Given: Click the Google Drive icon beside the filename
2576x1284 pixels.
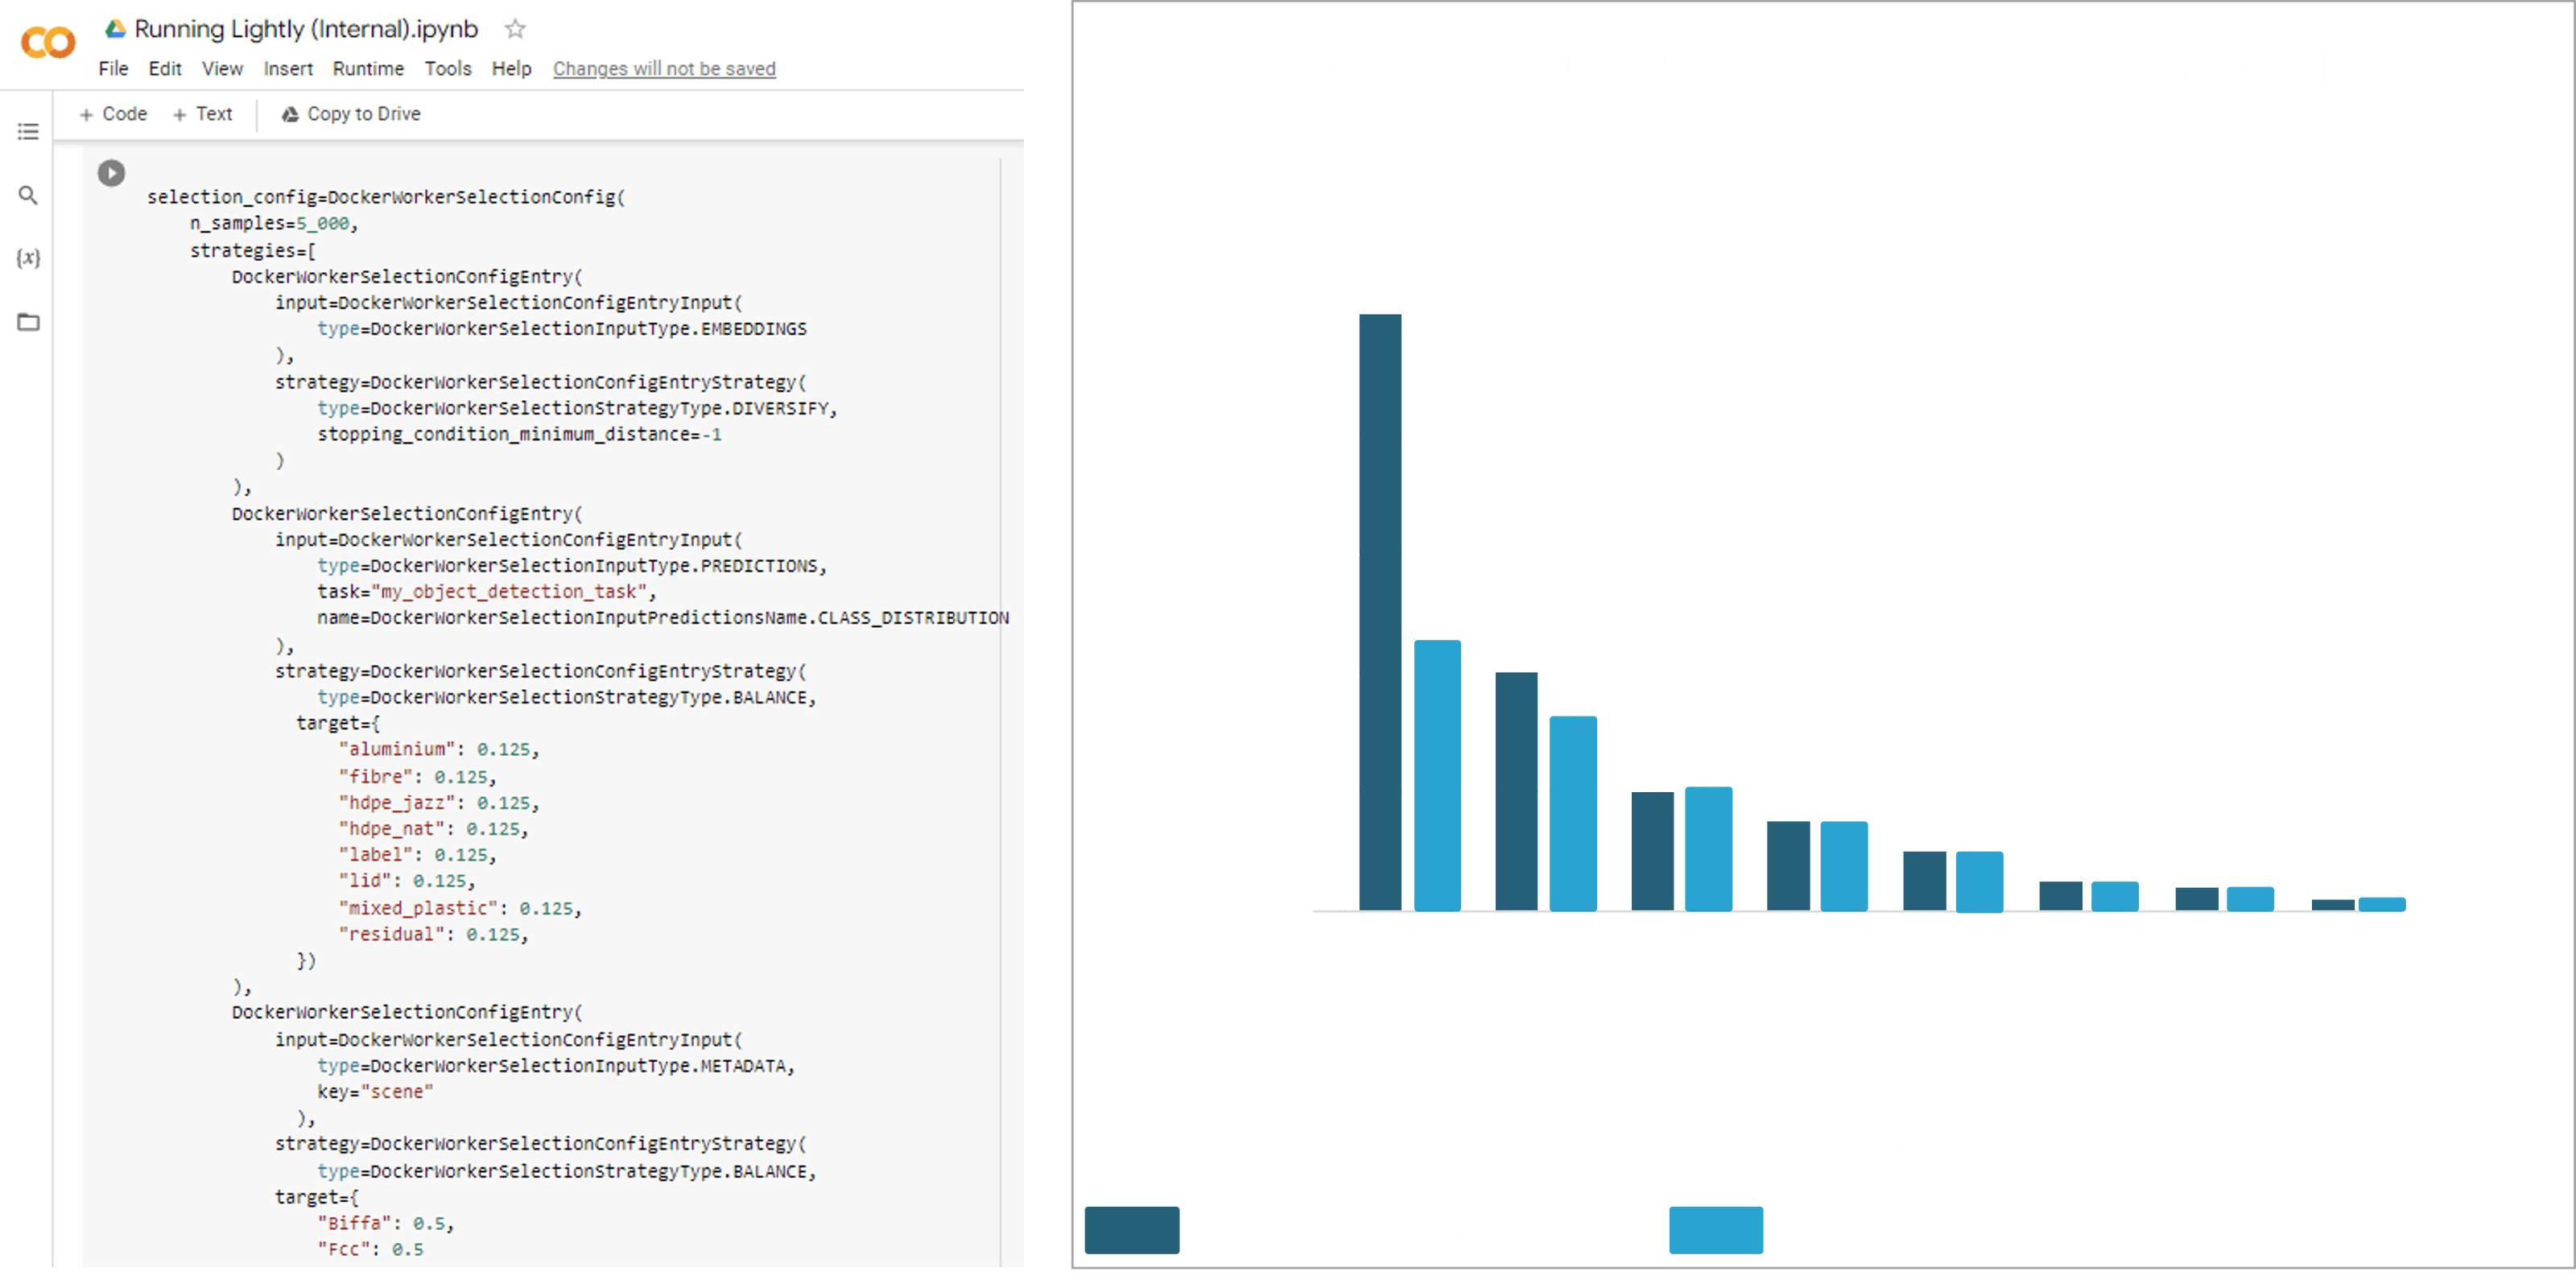Looking at the screenshot, I should point(116,28).
